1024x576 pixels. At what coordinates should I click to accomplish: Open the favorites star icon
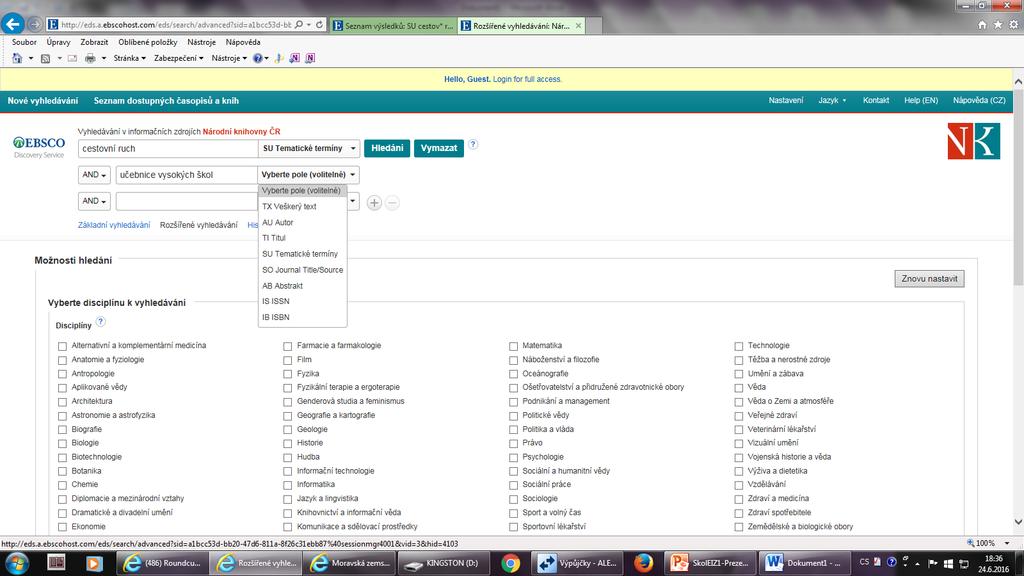click(998, 25)
